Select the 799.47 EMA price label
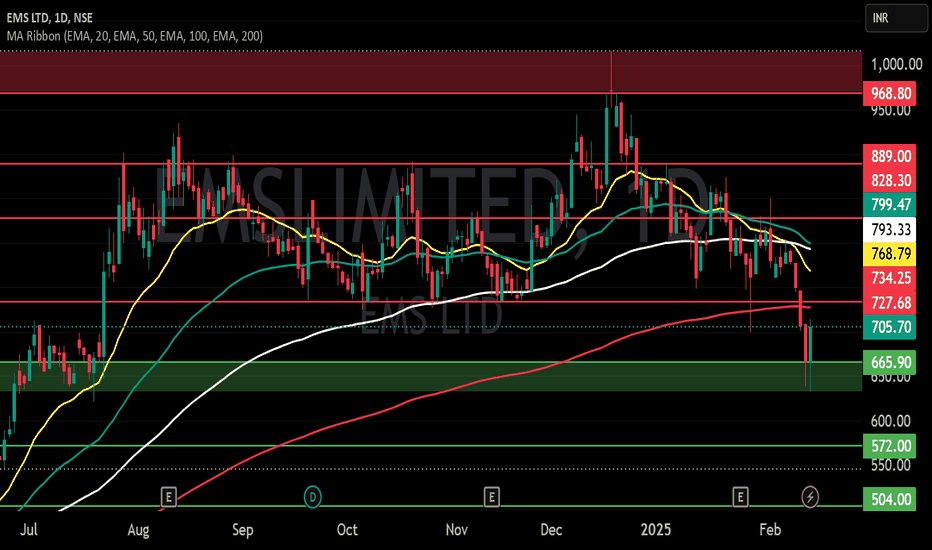 (890, 205)
